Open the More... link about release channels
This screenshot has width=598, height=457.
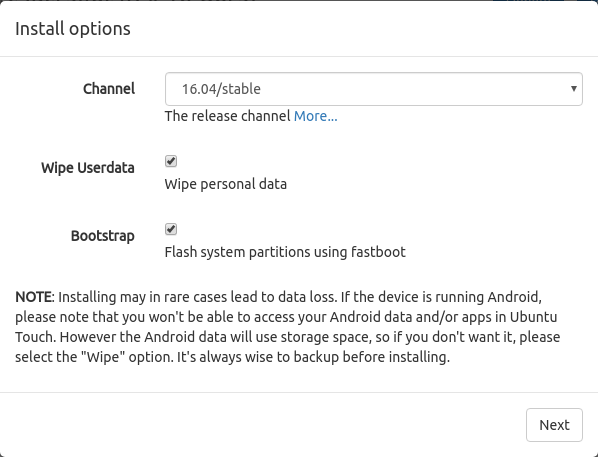point(315,116)
